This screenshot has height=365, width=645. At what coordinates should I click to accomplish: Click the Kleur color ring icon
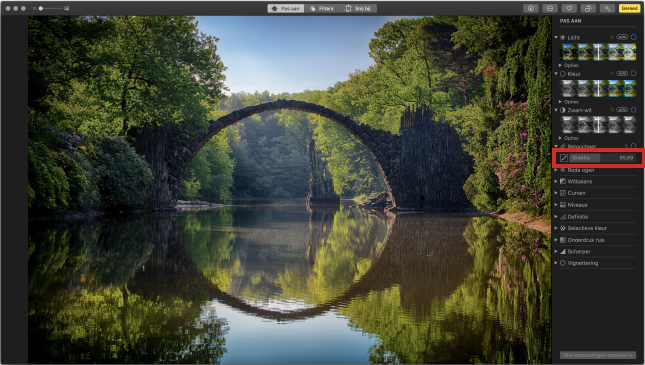(562, 74)
